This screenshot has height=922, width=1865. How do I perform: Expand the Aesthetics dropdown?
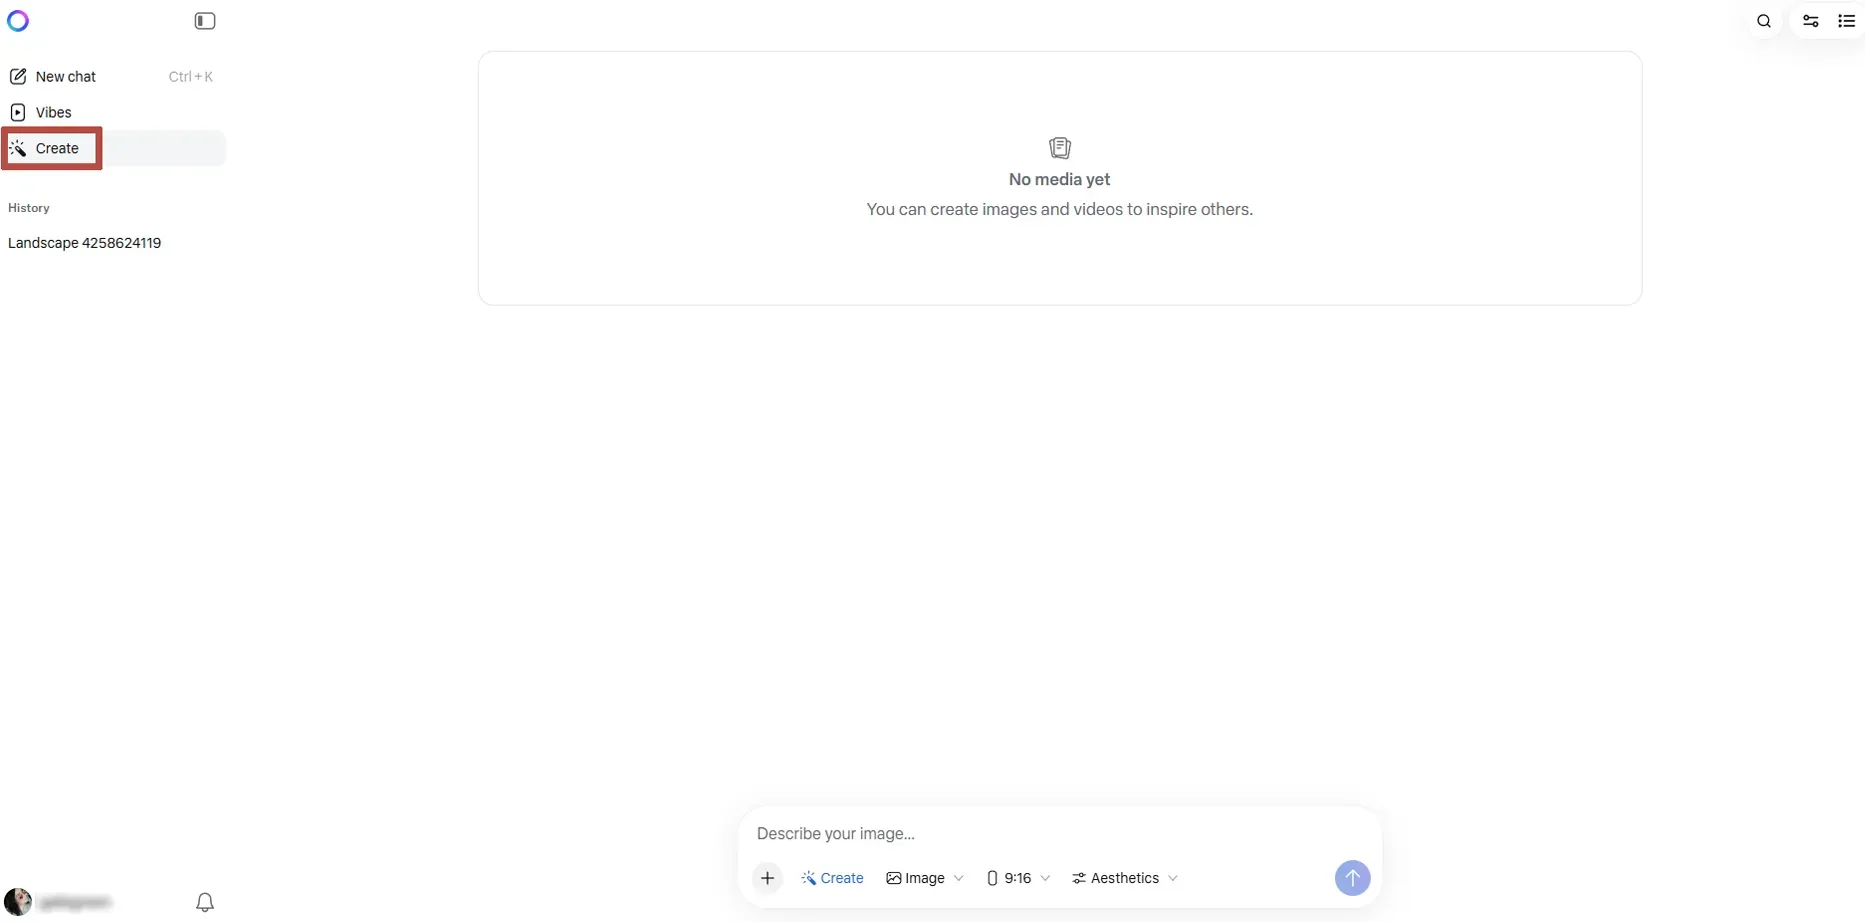point(1125,878)
